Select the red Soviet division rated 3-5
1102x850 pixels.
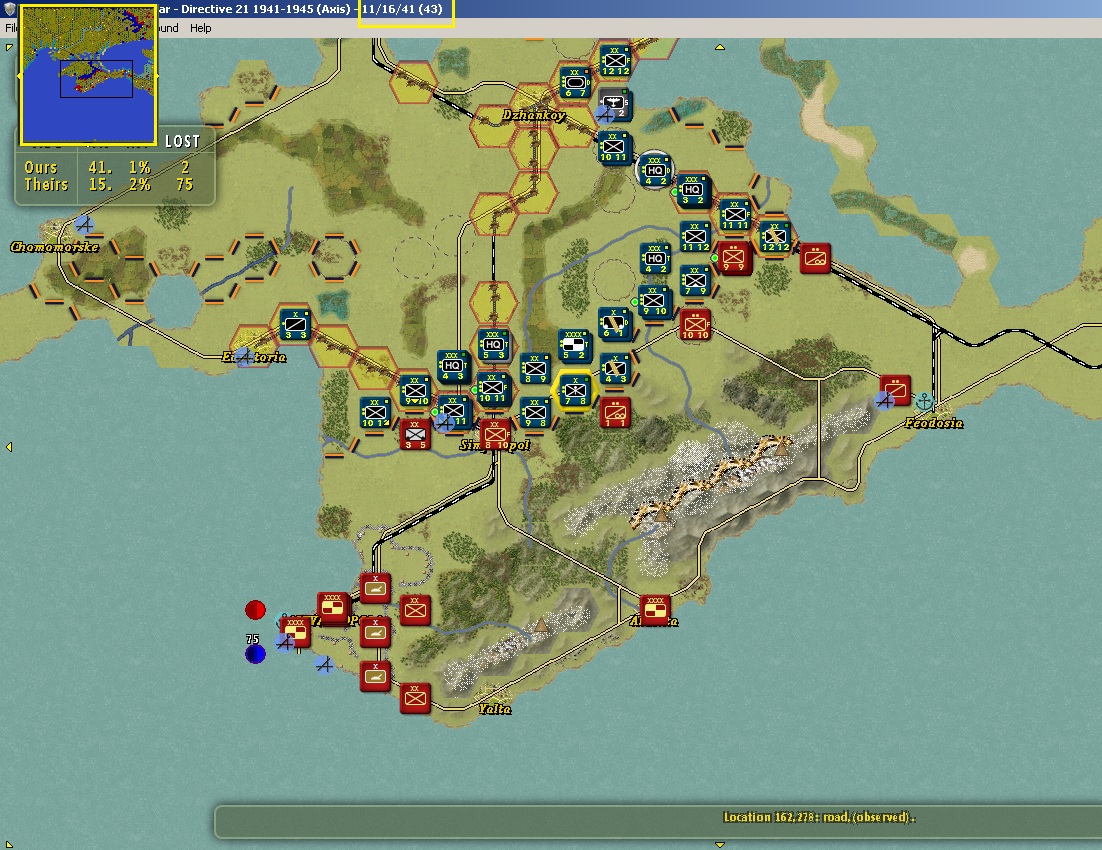pos(415,434)
